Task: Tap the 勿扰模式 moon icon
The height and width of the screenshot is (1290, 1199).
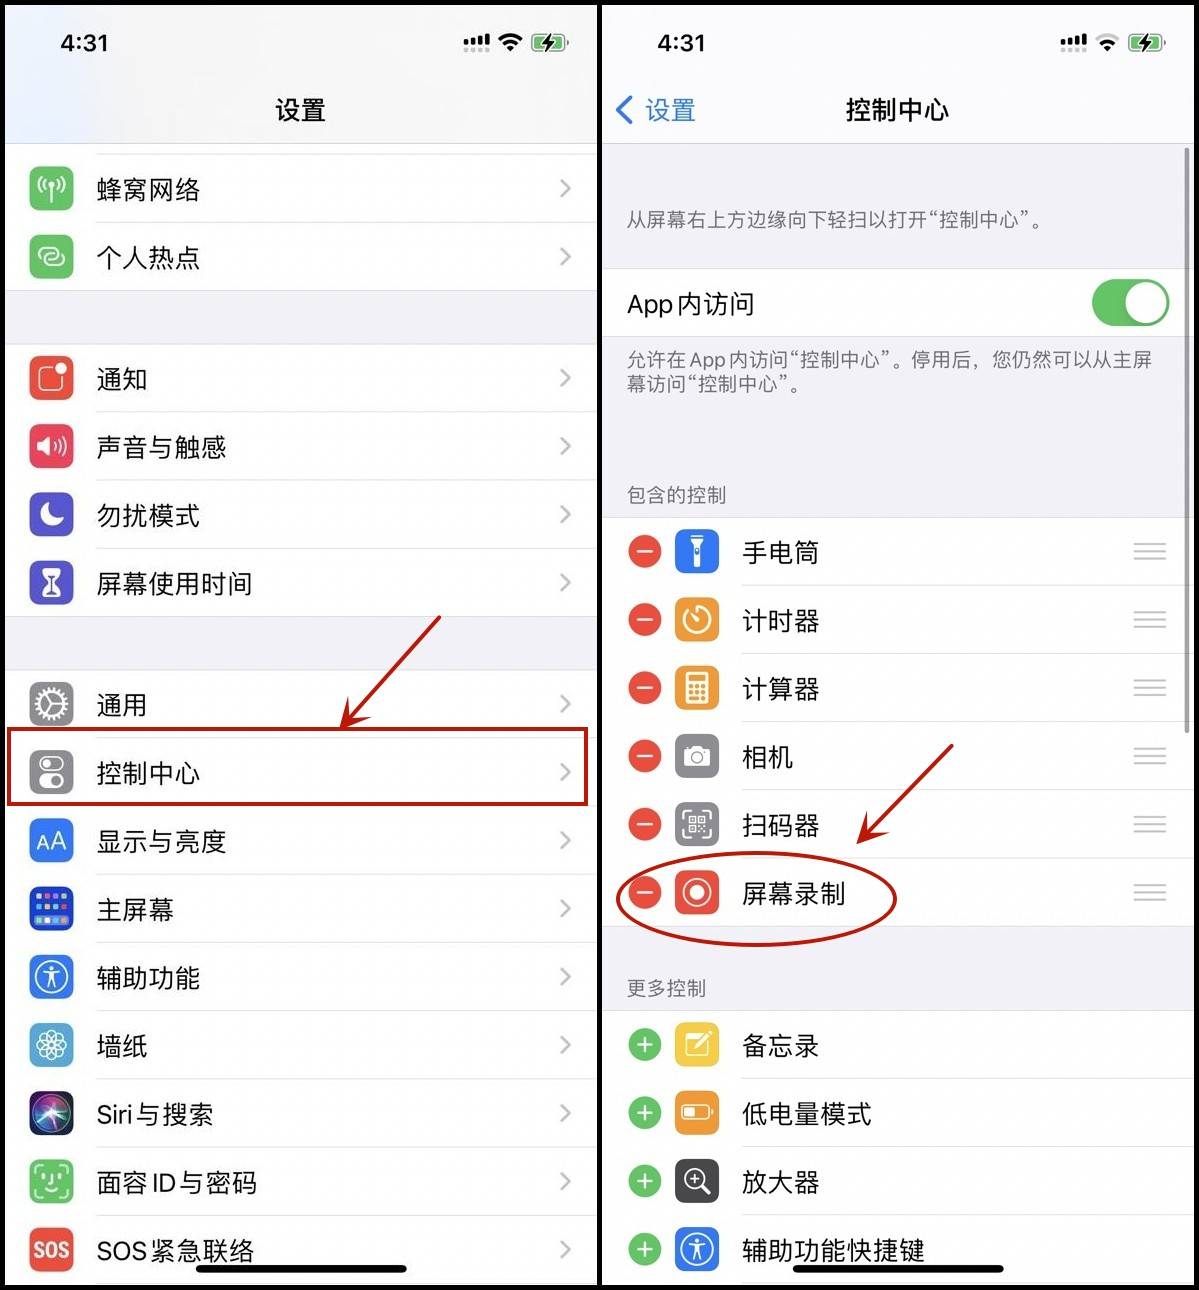Action: tap(51, 515)
